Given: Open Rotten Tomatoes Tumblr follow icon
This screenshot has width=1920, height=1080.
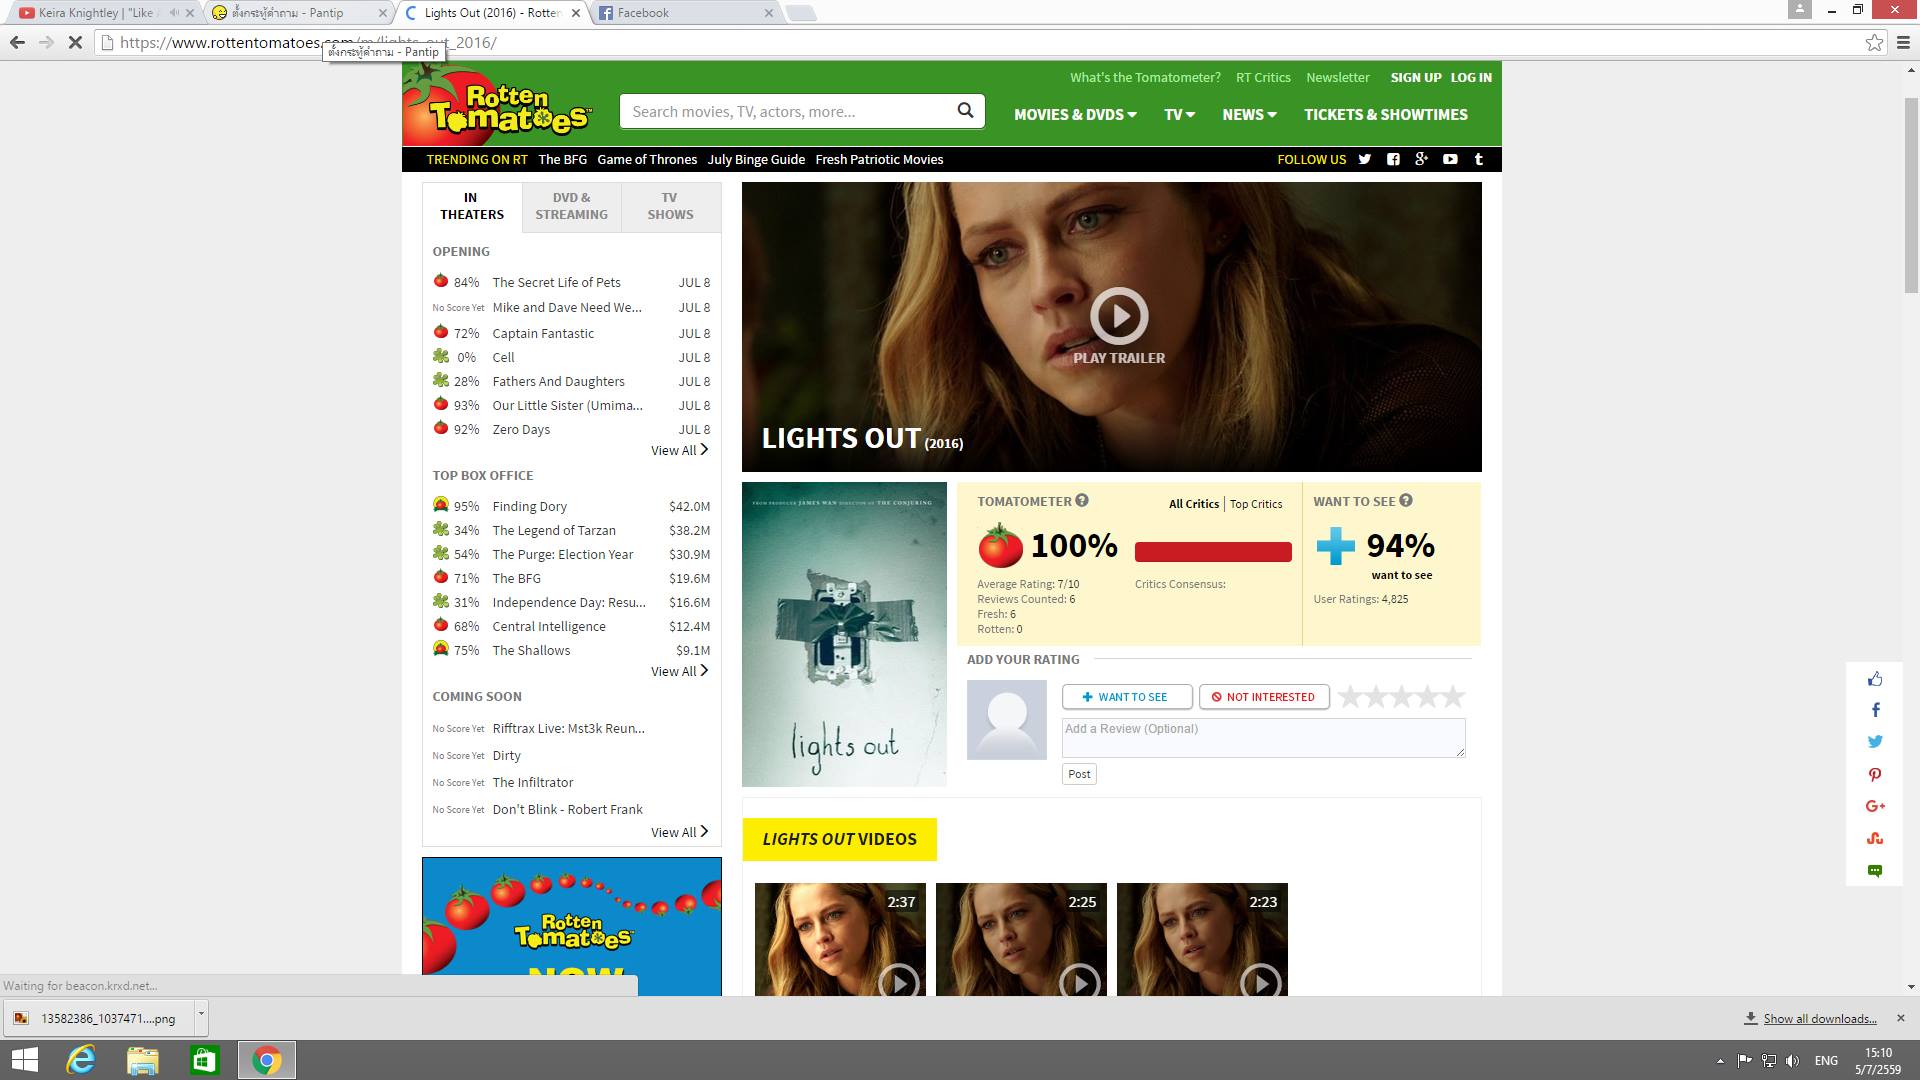Looking at the screenshot, I should coord(1479,159).
